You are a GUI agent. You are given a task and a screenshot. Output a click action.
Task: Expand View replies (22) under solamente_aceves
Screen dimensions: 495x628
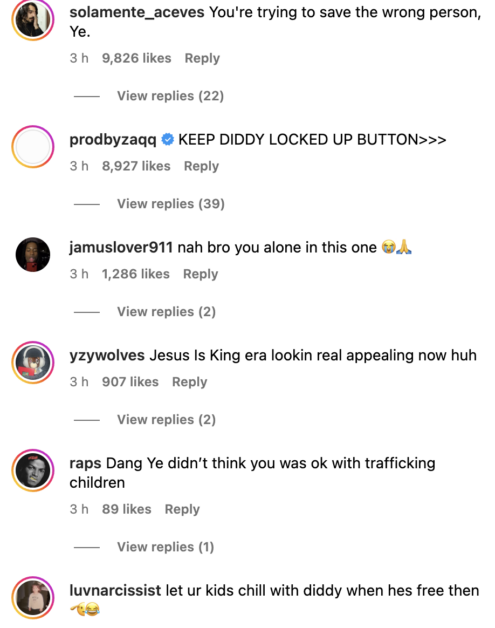pos(170,96)
